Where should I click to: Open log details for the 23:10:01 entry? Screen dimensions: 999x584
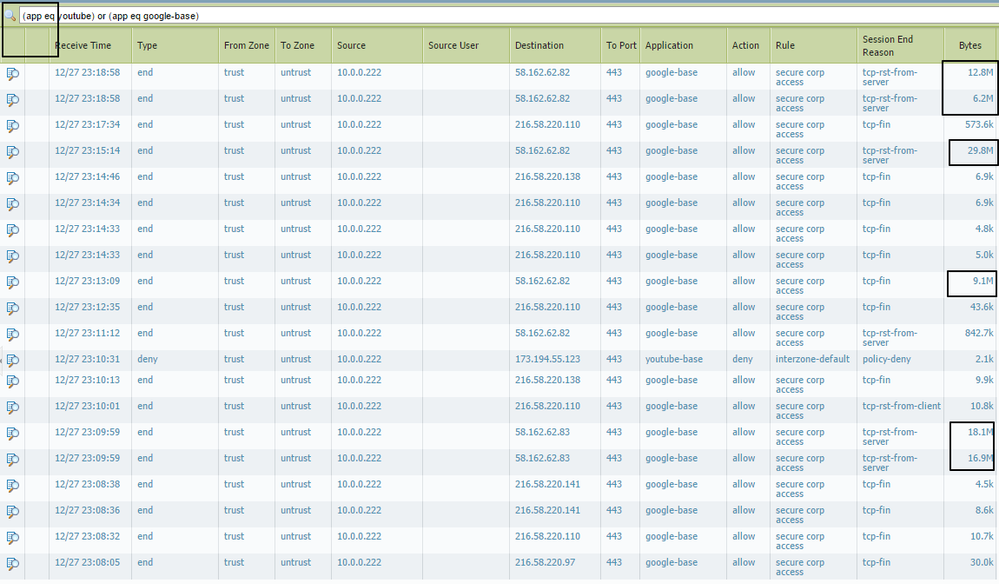click(x=13, y=406)
